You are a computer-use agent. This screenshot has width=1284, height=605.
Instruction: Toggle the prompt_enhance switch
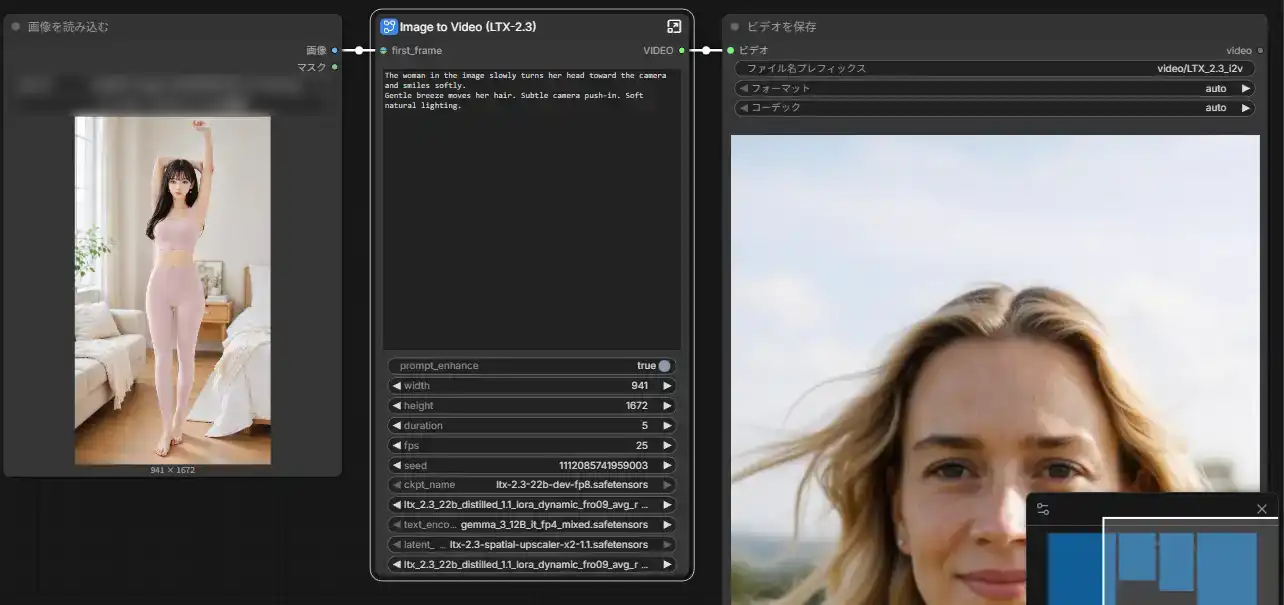click(x=664, y=366)
